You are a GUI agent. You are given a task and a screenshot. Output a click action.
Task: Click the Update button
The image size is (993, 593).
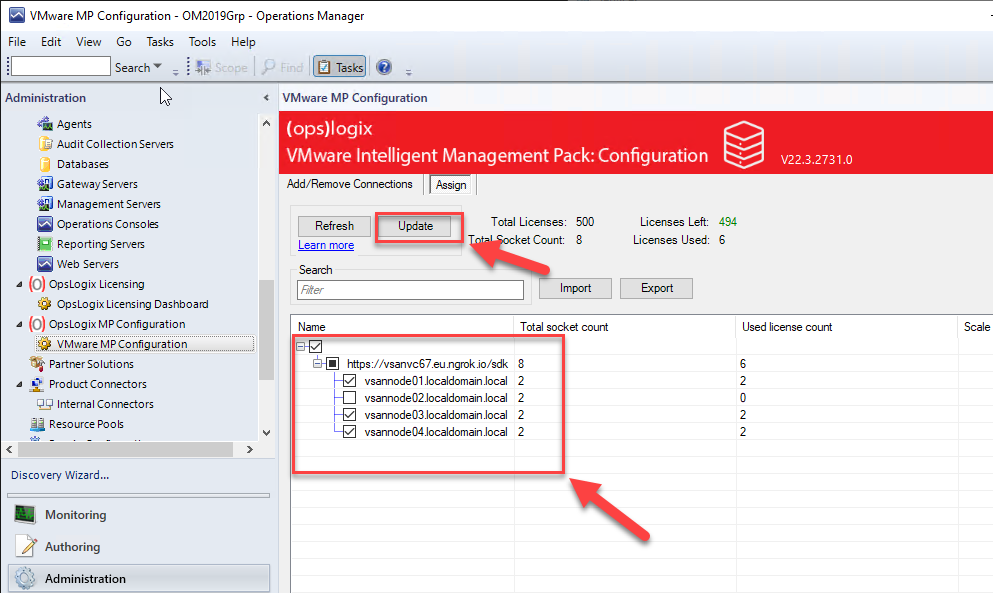pos(415,226)
